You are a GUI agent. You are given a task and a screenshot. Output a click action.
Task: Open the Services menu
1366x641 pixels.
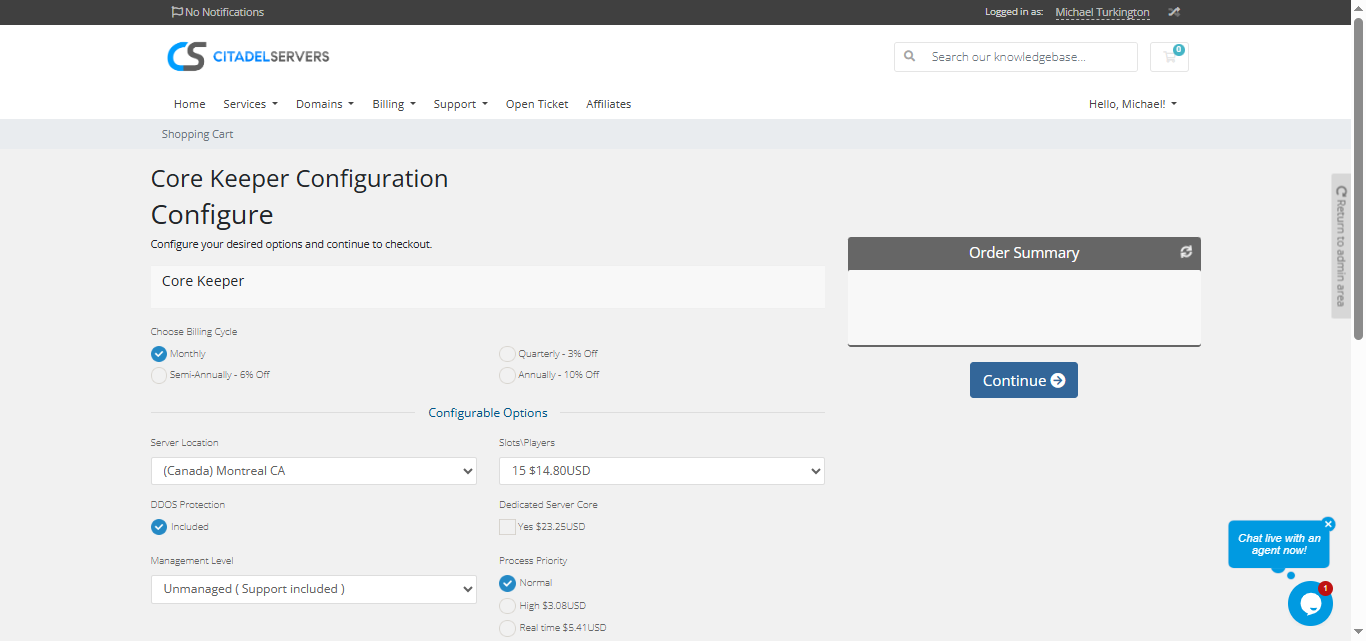(250, 104)
